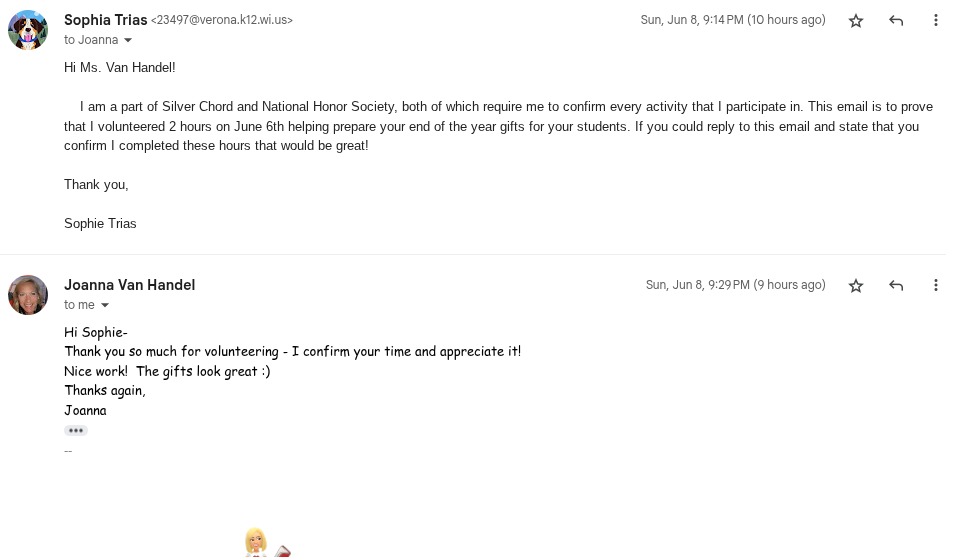Open more options for Joanna's message
Image resolution: width=961 pixels, height=557 pixels.
click(x=935, y=285)
